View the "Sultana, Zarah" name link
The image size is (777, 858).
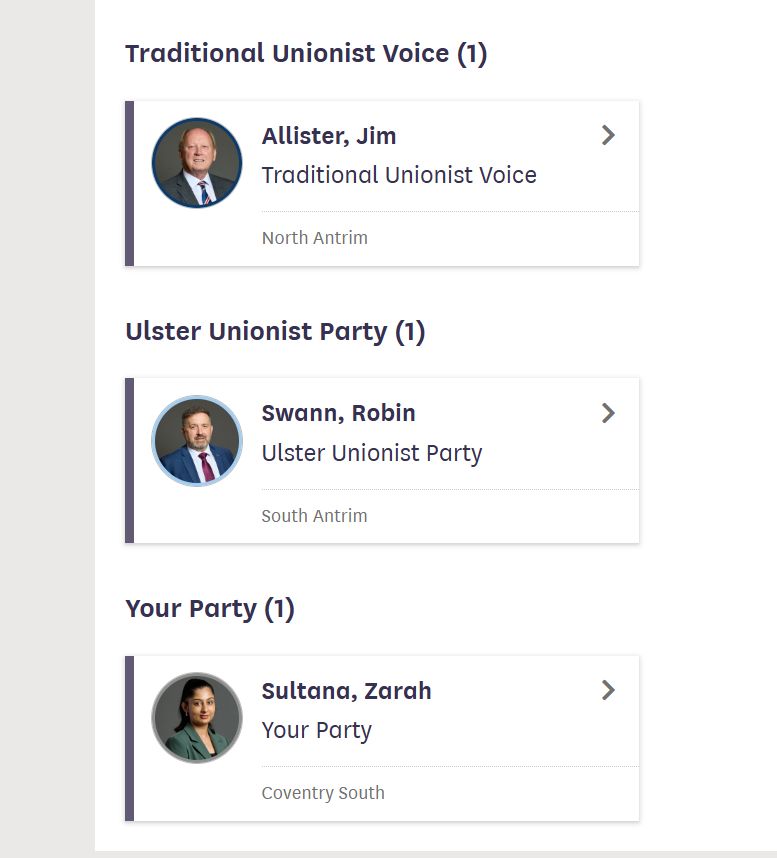[346, 691]
